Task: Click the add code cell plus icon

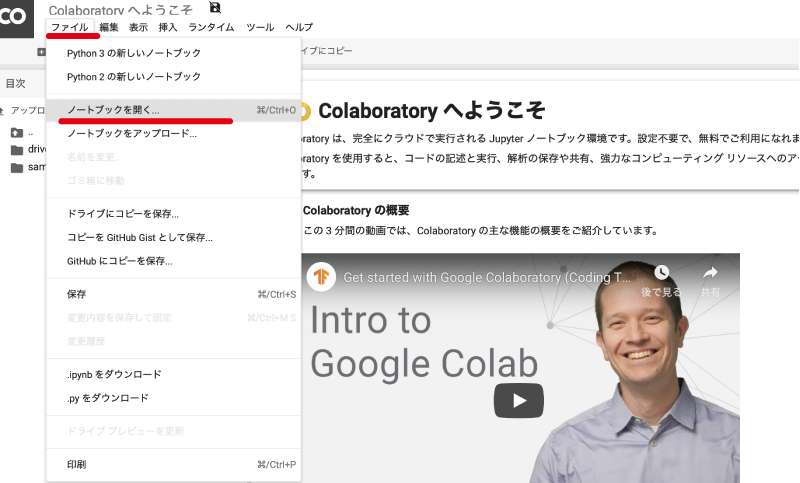Action: 41,52
